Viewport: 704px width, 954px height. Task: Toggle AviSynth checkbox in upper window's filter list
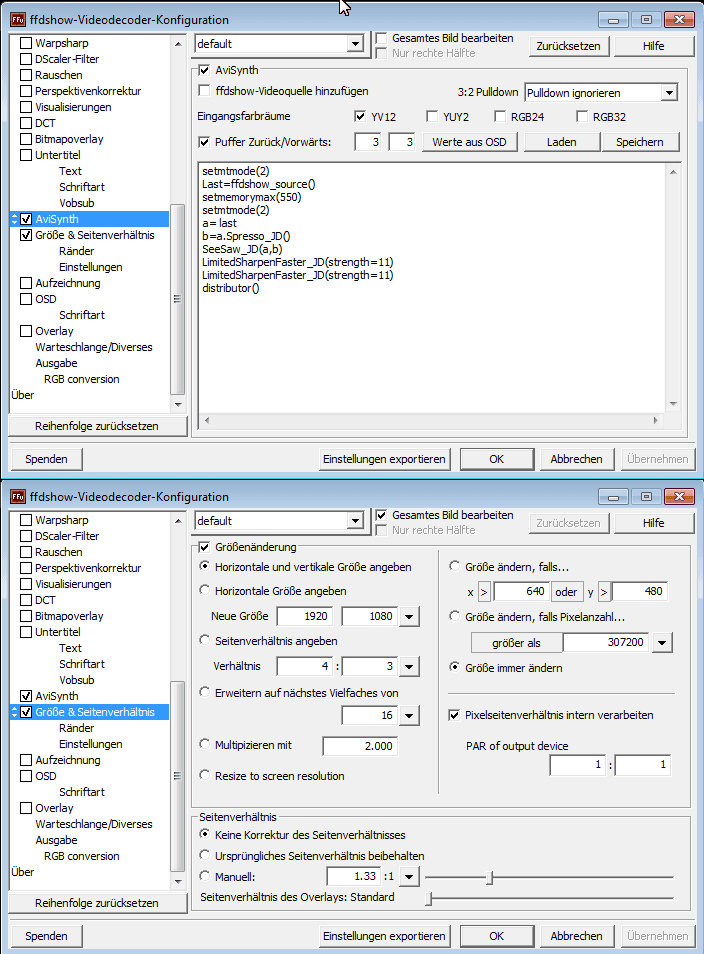[x=26, y=219]
